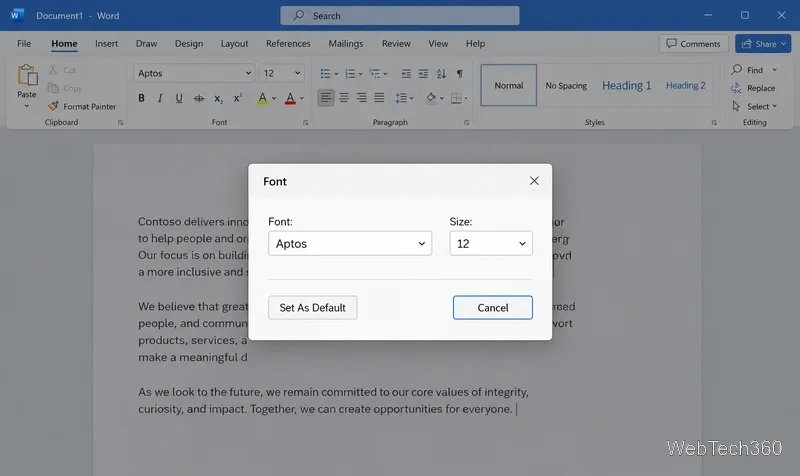Screen dimensions: 800x476
Task: Click the Copy icon in Clipboard group
Action: tap(53, 88)
